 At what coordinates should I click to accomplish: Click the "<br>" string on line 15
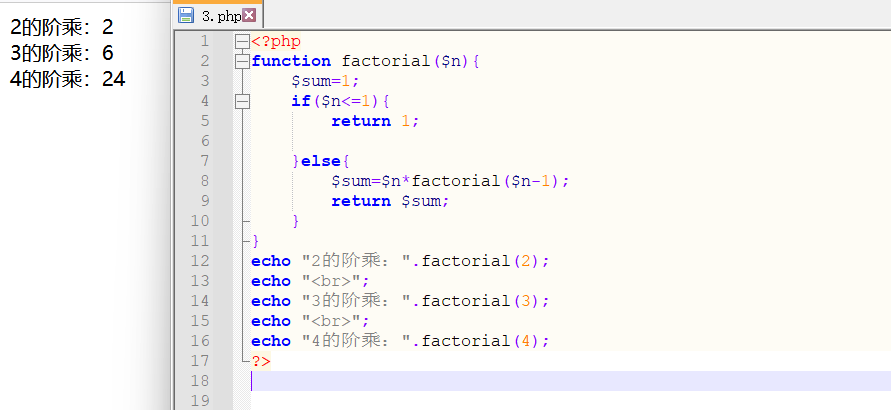point(336,321)
